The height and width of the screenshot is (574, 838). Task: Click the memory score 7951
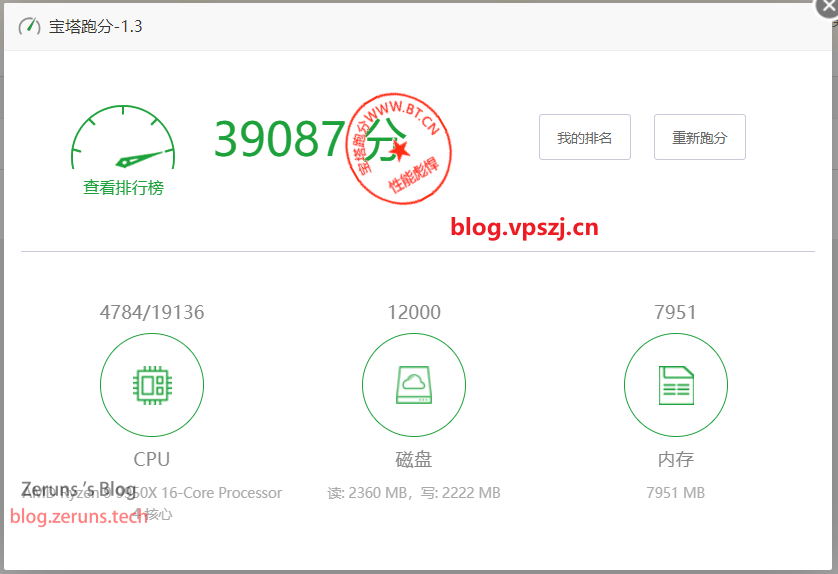[675, 312]
